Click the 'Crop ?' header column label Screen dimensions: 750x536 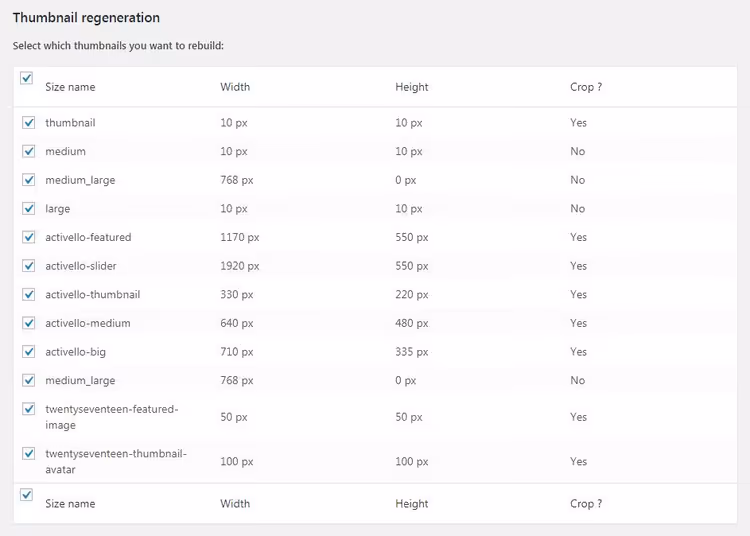click(586, 87)
